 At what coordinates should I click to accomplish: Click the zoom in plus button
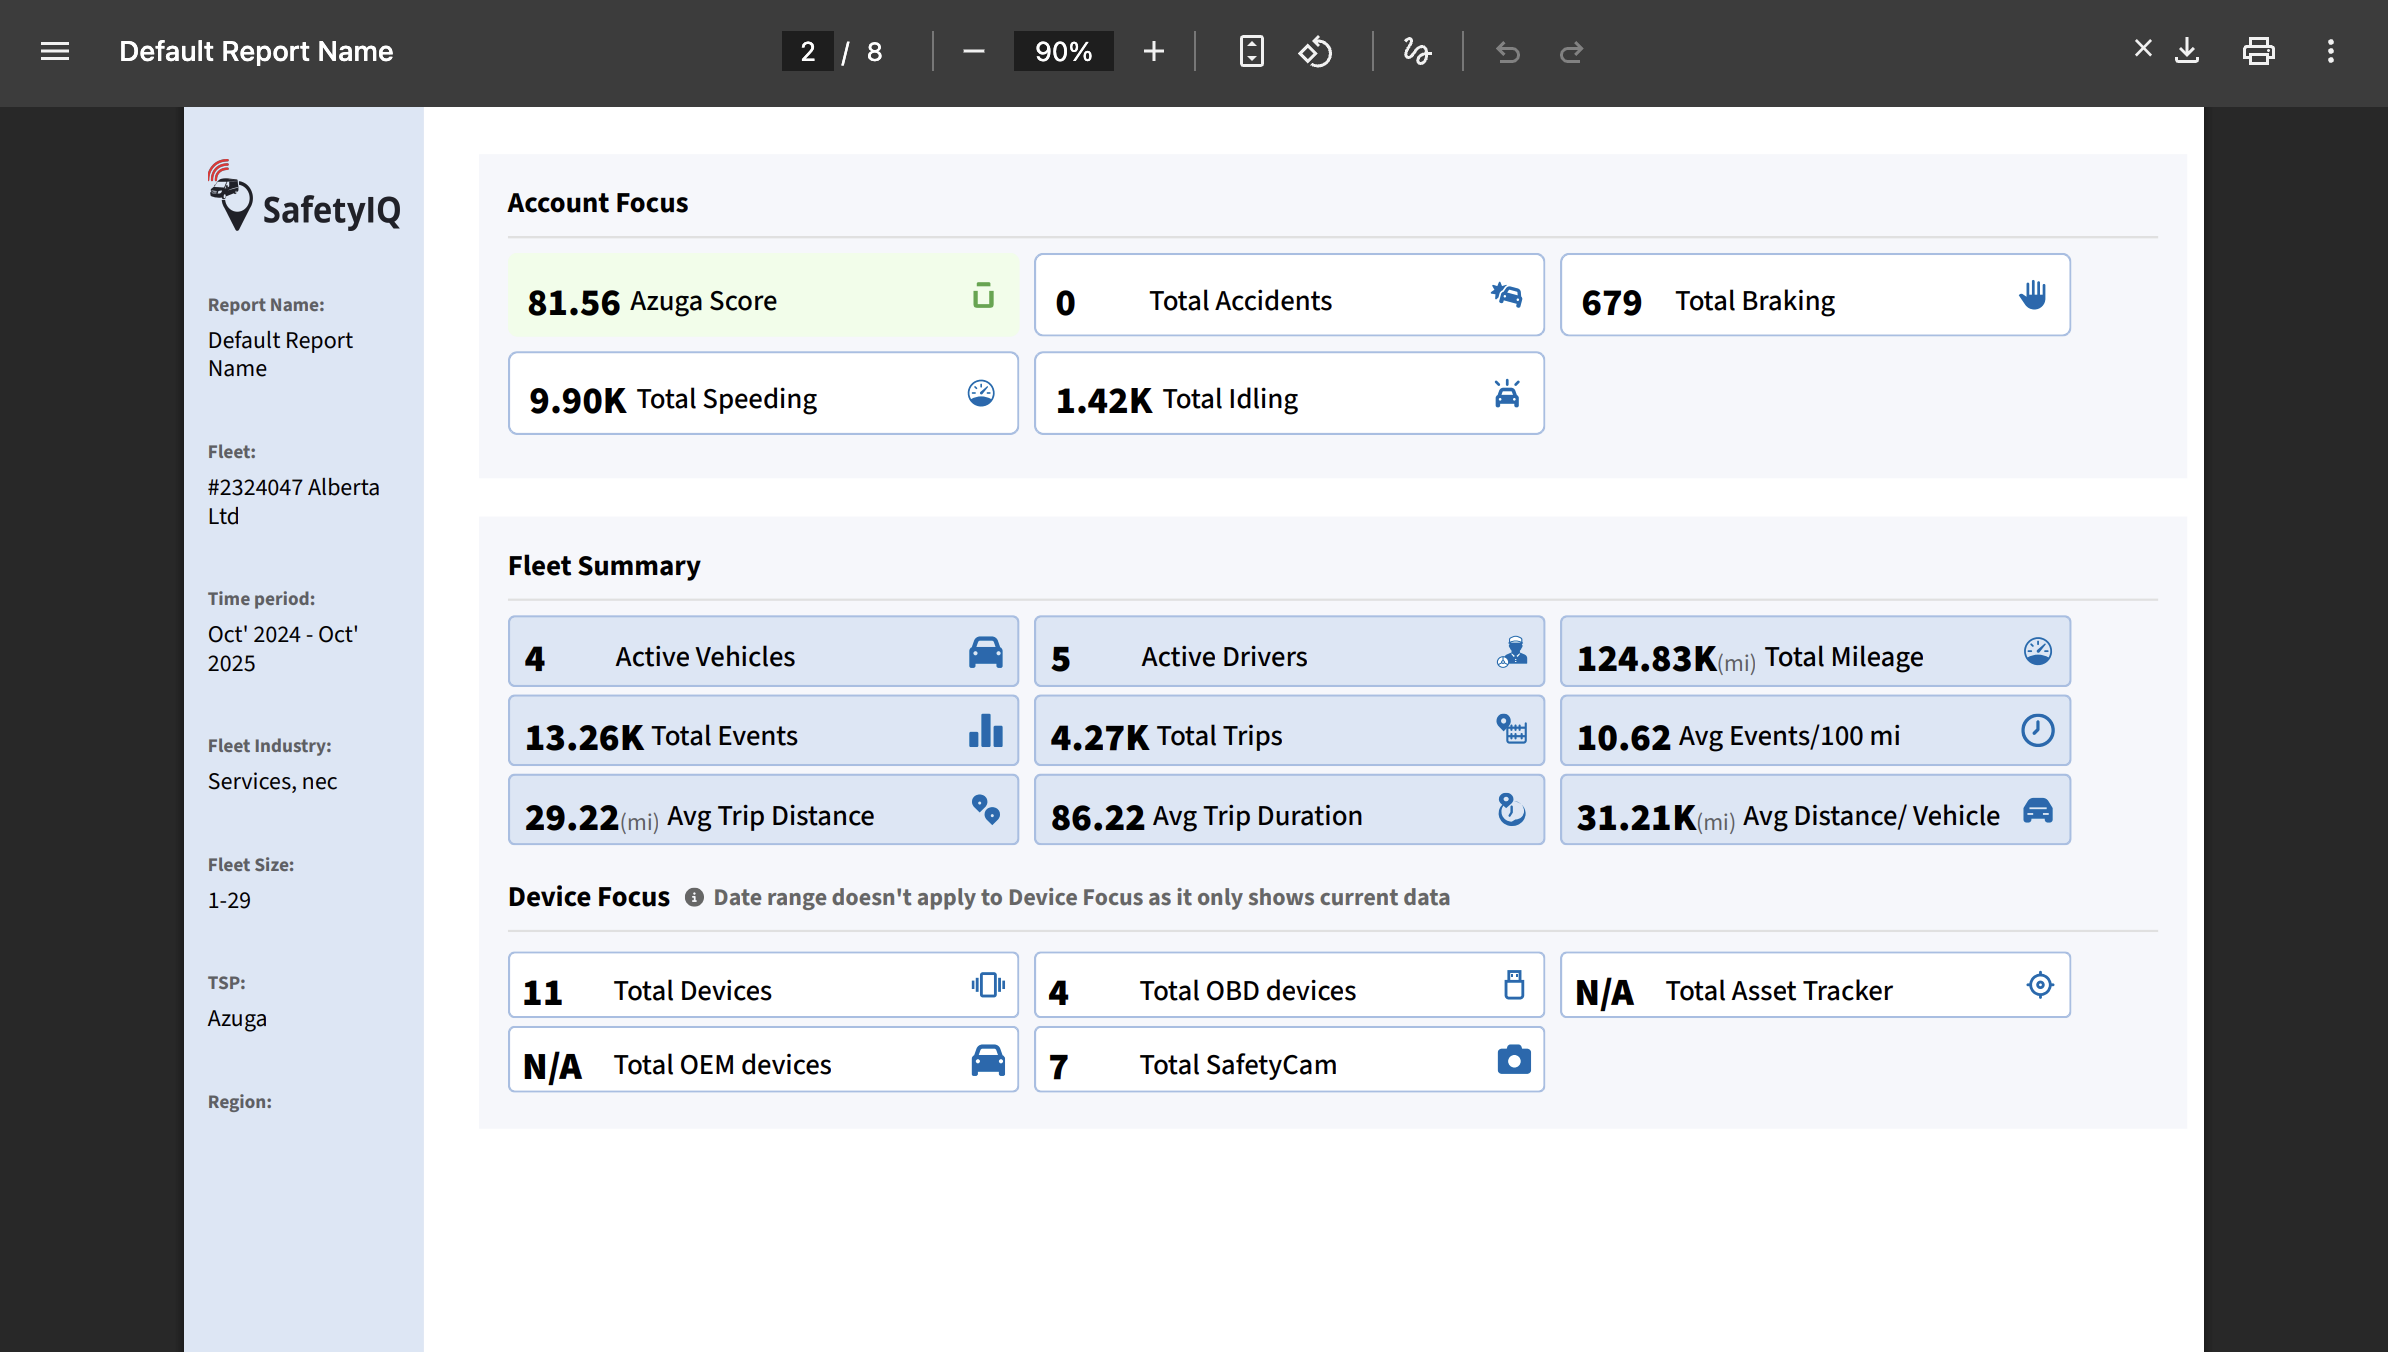1153,51
